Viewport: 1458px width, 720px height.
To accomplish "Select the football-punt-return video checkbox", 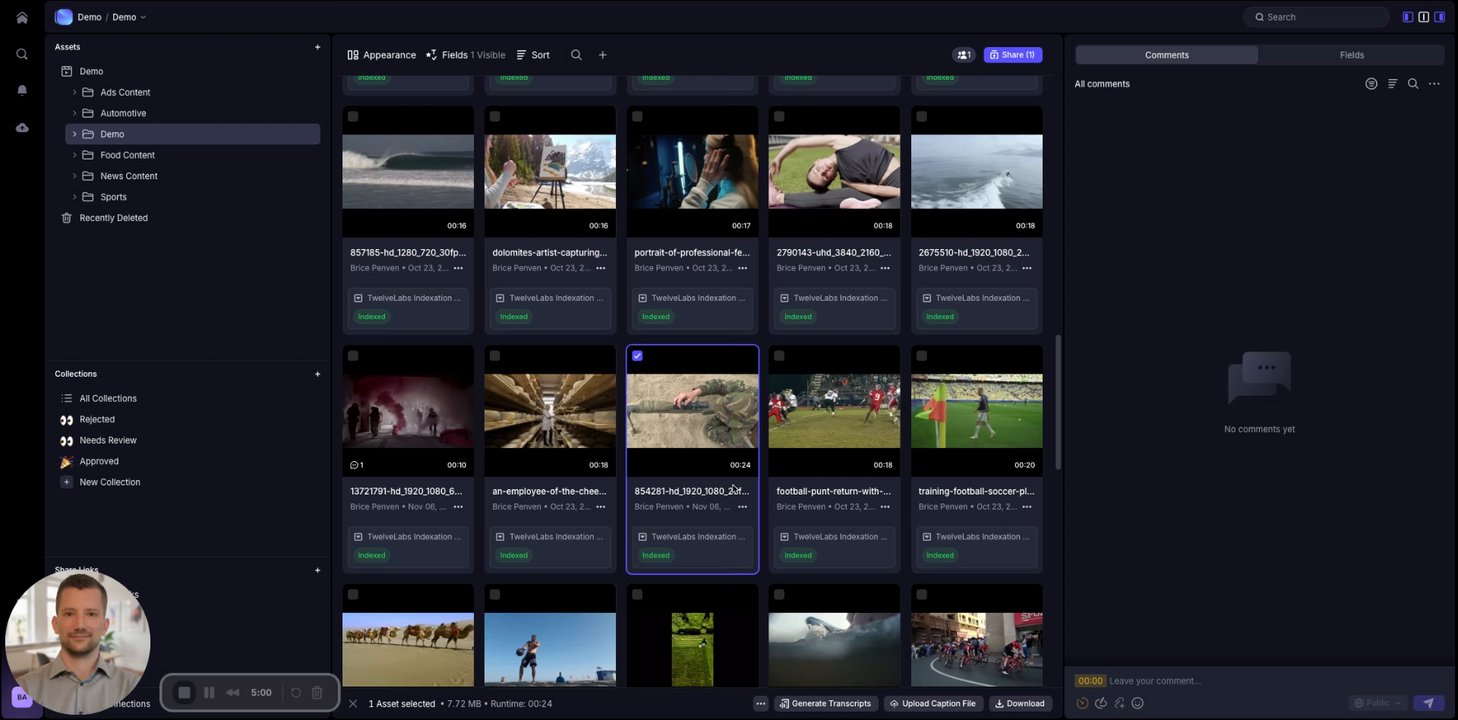I will [x=779, y=356].
